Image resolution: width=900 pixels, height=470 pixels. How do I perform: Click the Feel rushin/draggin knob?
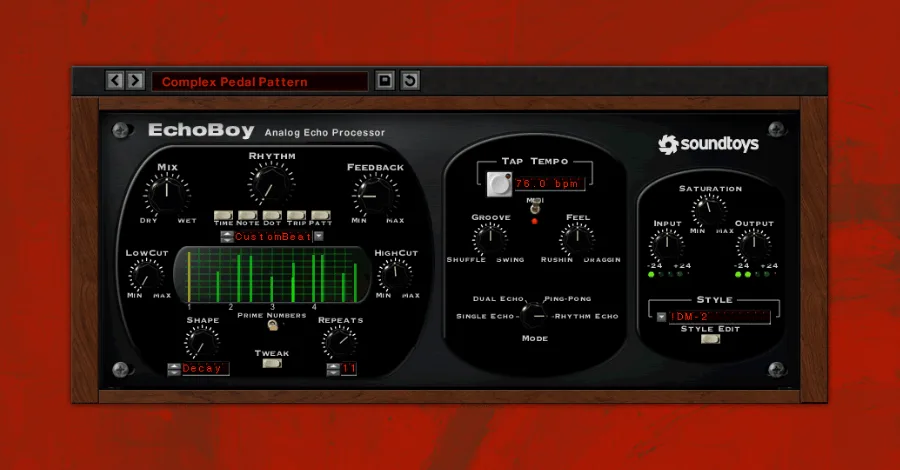577,239
